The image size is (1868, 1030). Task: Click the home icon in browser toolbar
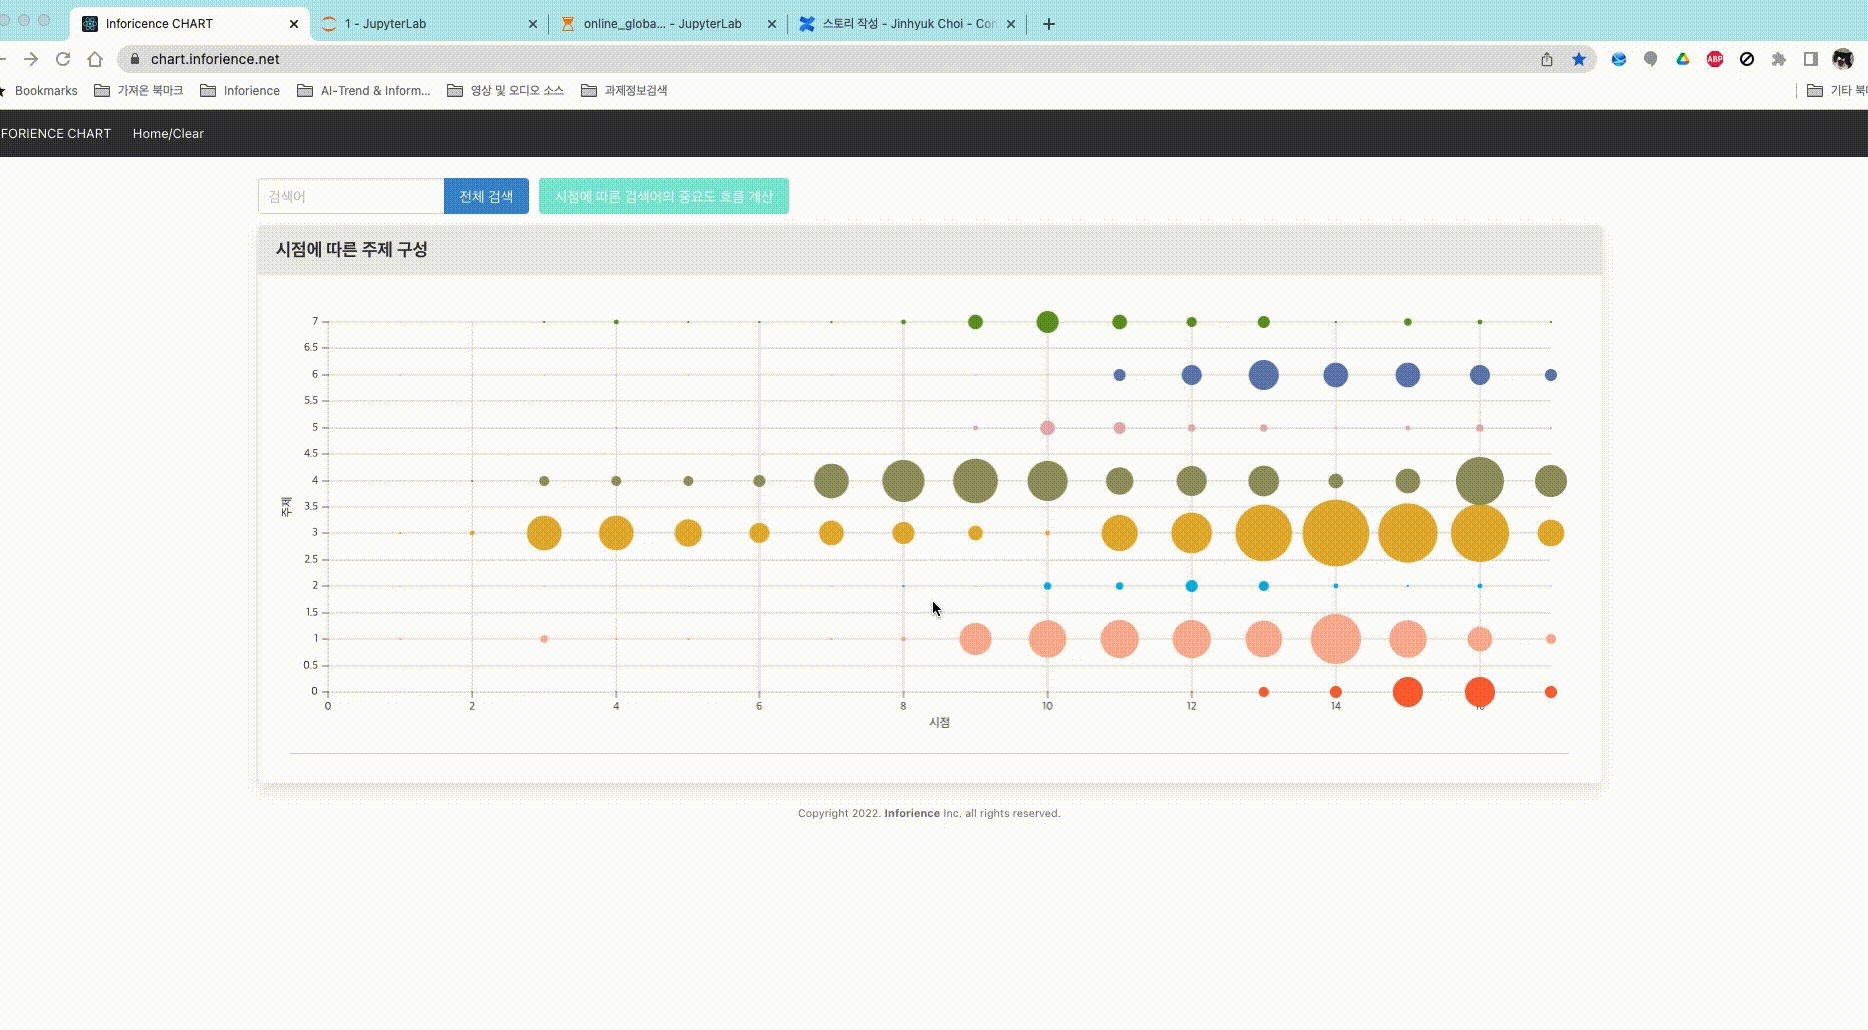95,59
